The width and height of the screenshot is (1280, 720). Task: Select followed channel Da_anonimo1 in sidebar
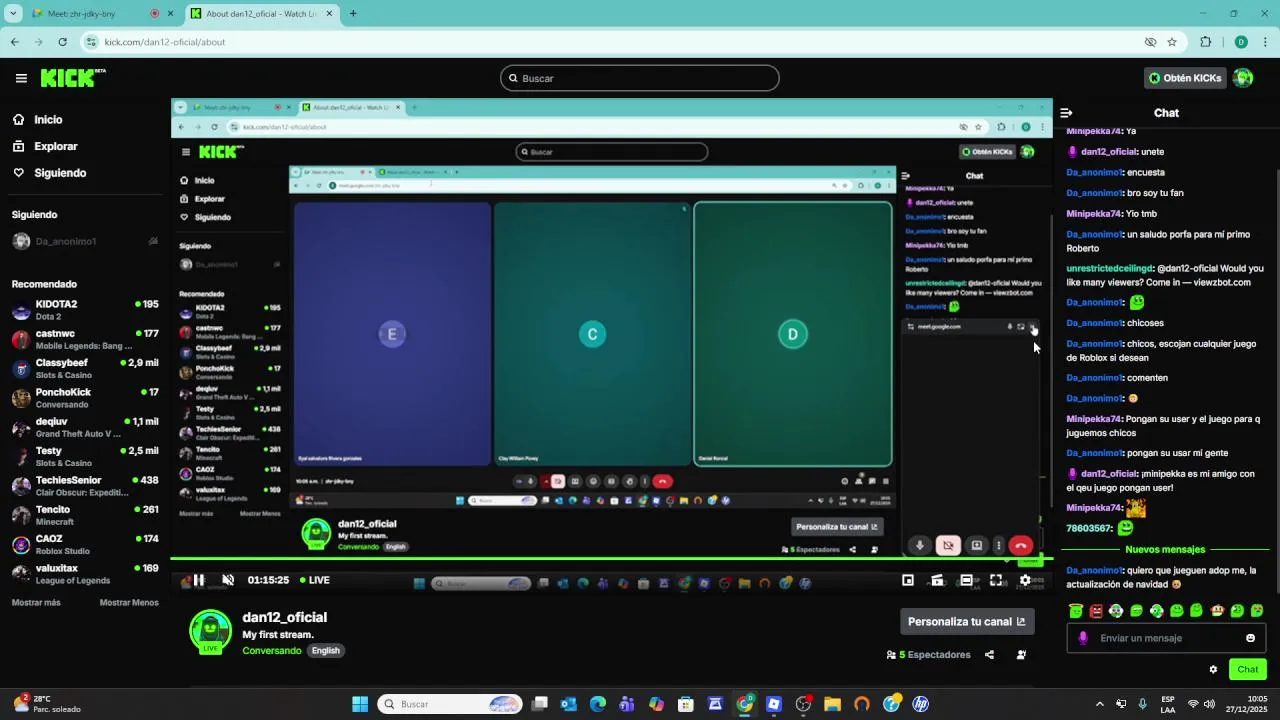pyautogui.click(x=85, y=241)
